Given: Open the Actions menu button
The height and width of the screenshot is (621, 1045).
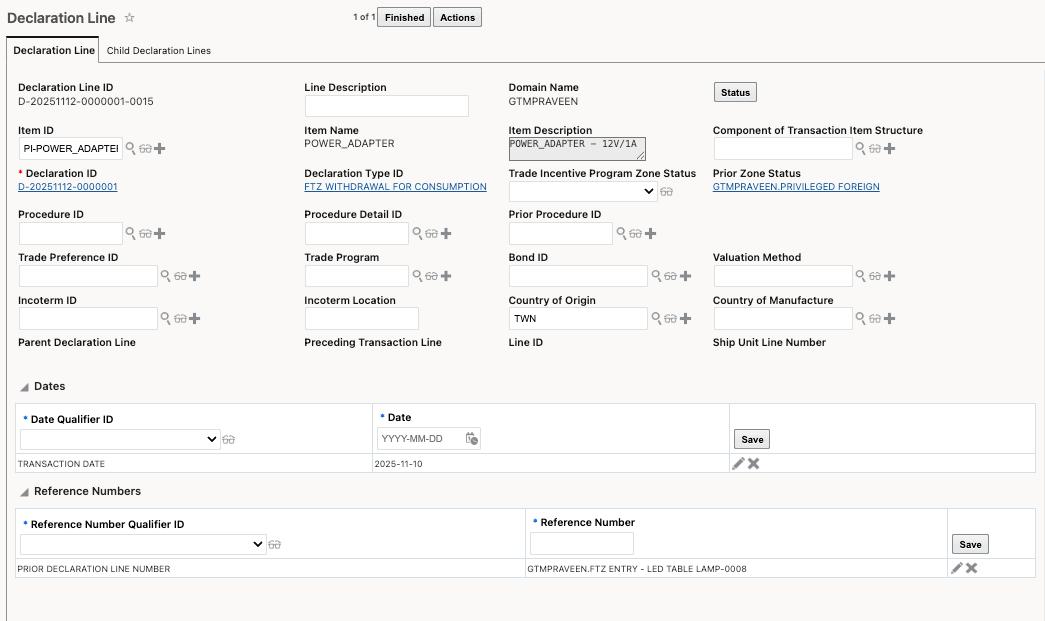Looking at the screenshot, I should tap(457, 17).
